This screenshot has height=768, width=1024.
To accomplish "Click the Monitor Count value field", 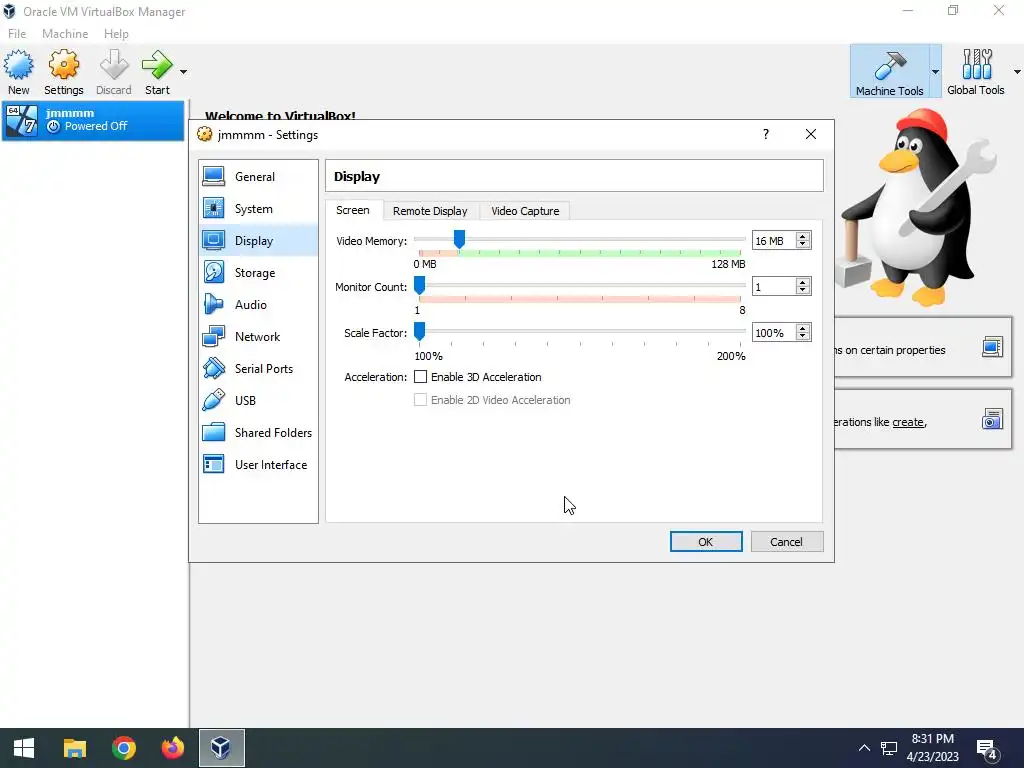I will pyautogui.click(x=774, y=287).
